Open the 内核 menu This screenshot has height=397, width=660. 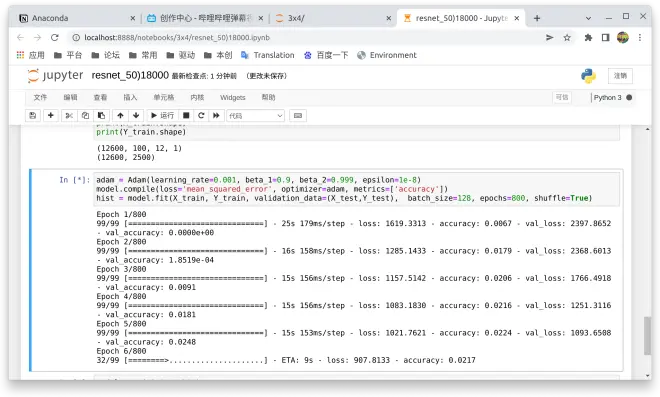pyautogui.click(x=197, y=97)
